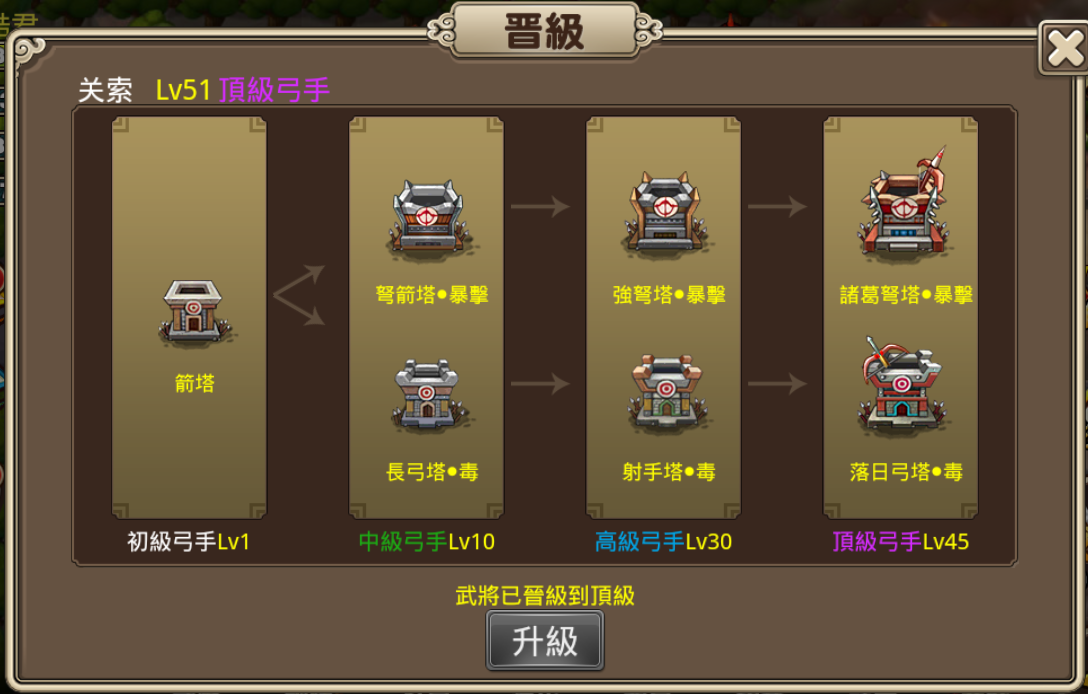The width and height of the screenshot is (1088, 694).
Task: Pick the 射手塔•毒 archer tower icon
Action: [x=665, y=393]
